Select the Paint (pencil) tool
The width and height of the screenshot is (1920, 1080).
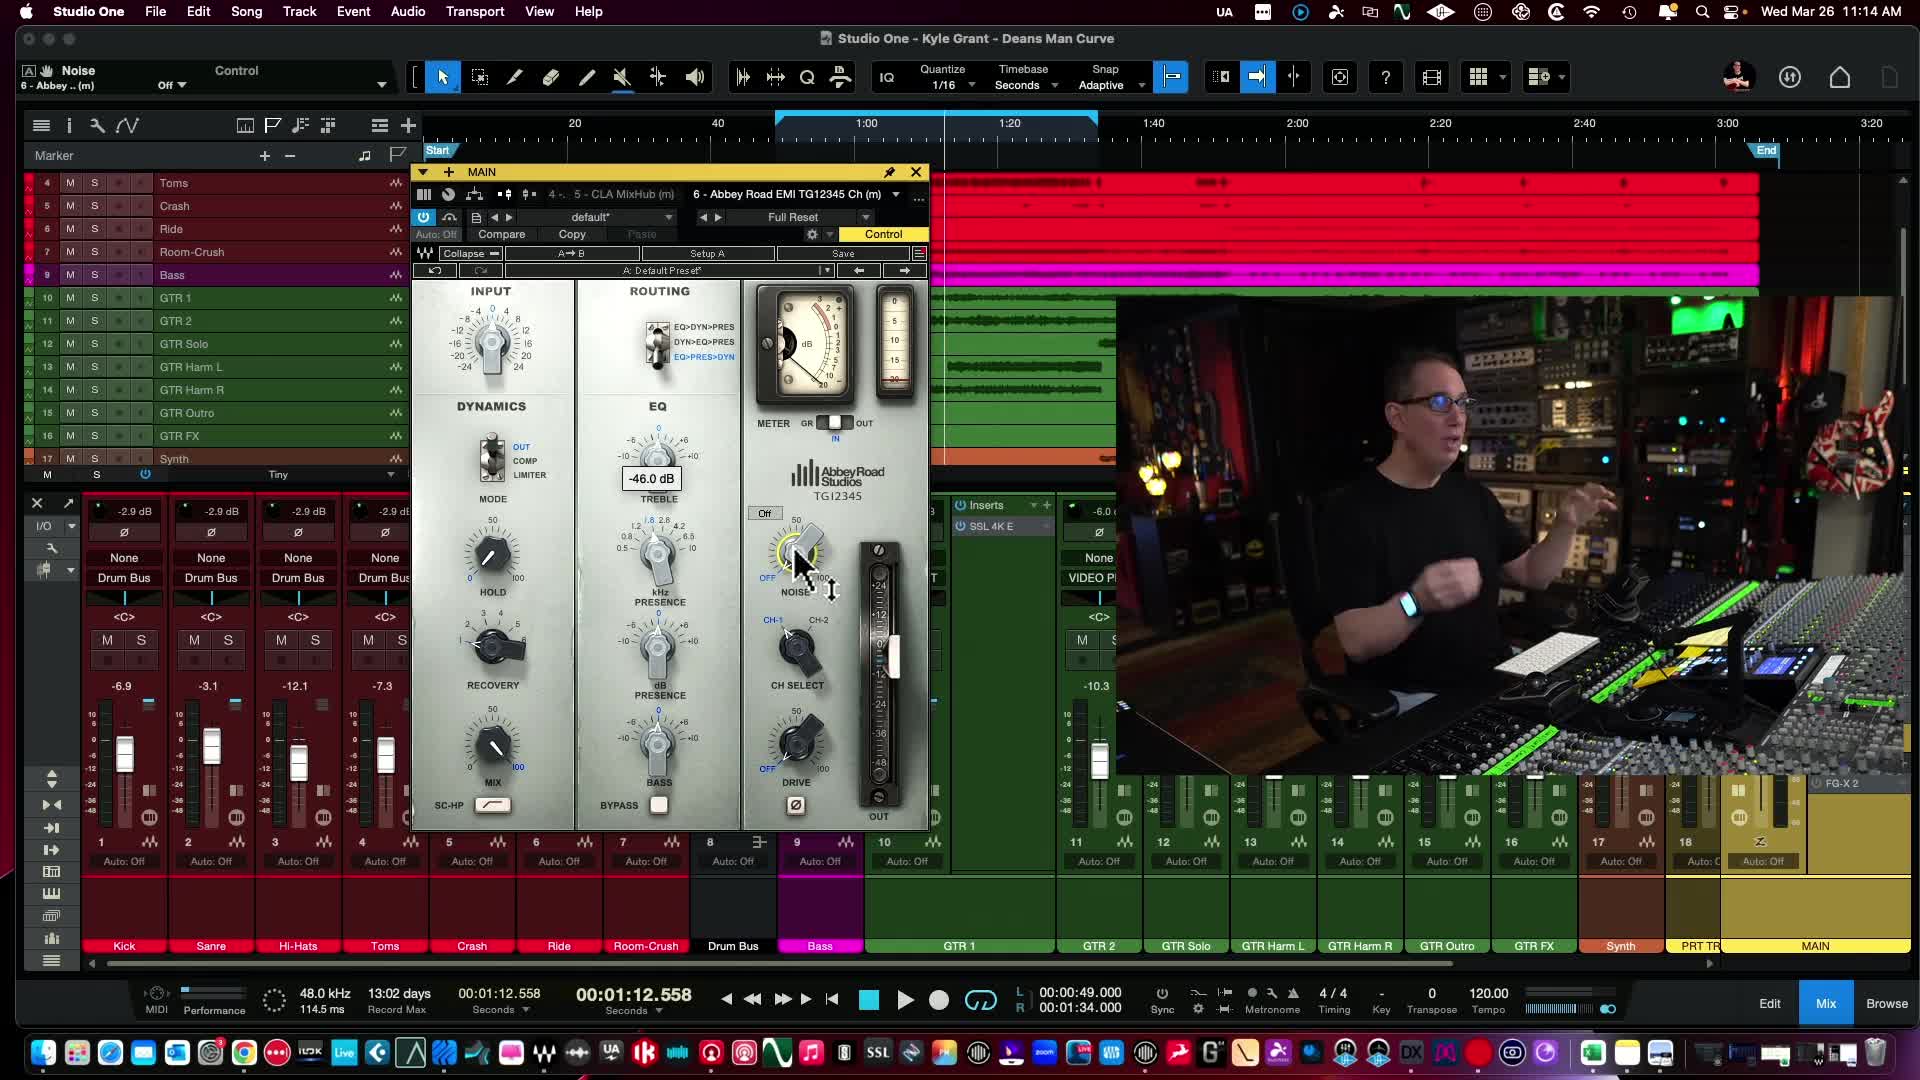[x=587, y=77]
